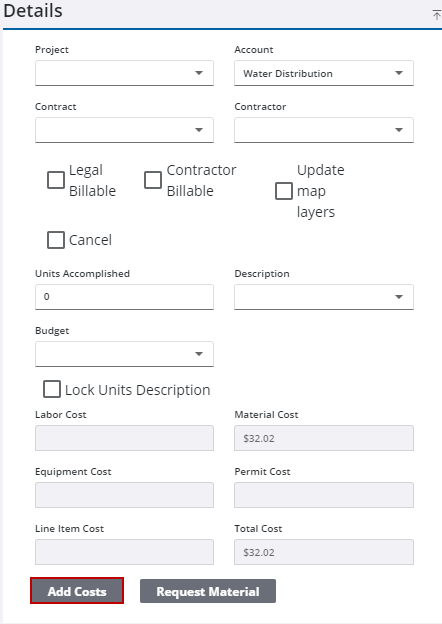Viewport: 442px width, 624px height.
Task: Click the Equipment Cost field
Action: click(124, 495)
